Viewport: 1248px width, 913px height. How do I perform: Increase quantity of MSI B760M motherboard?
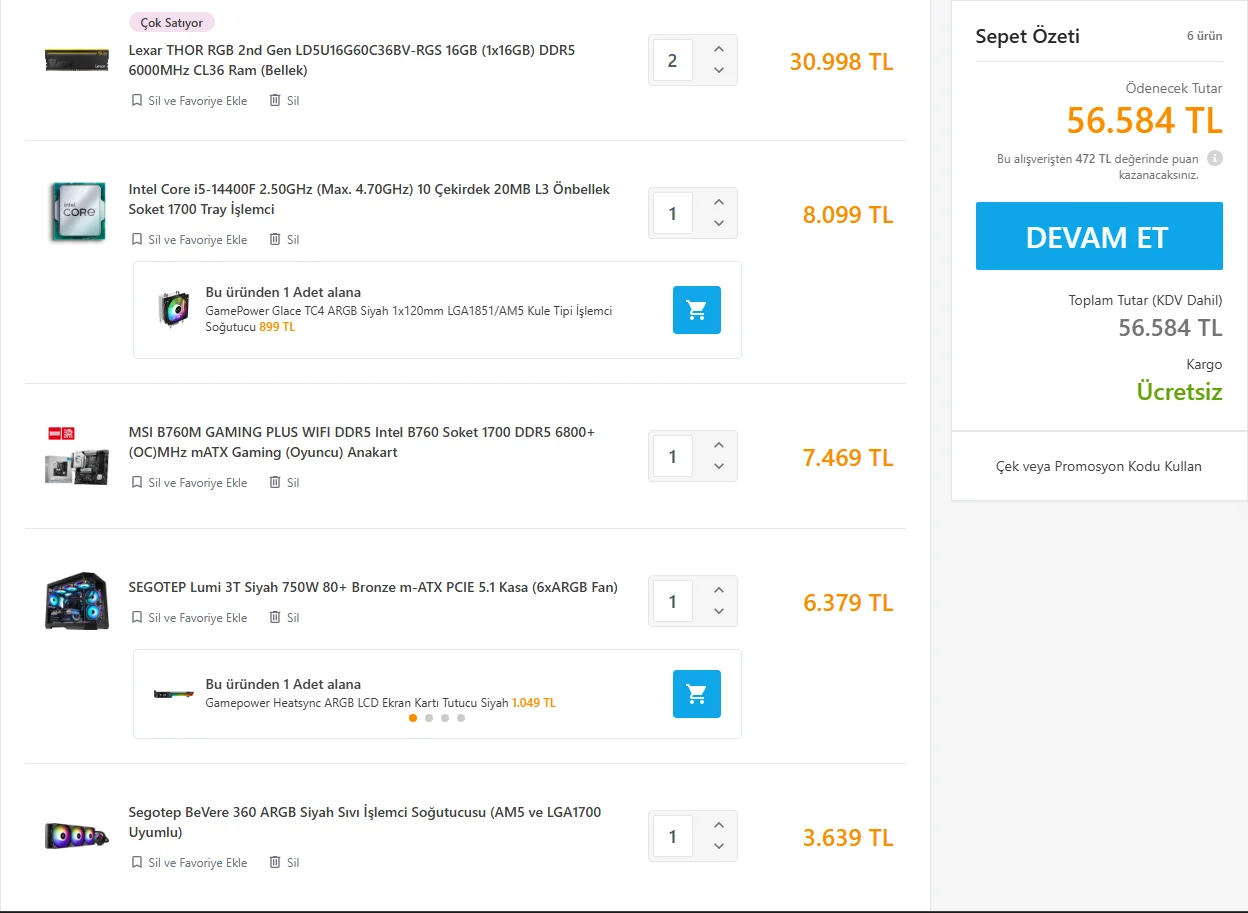tap(718, 445)
